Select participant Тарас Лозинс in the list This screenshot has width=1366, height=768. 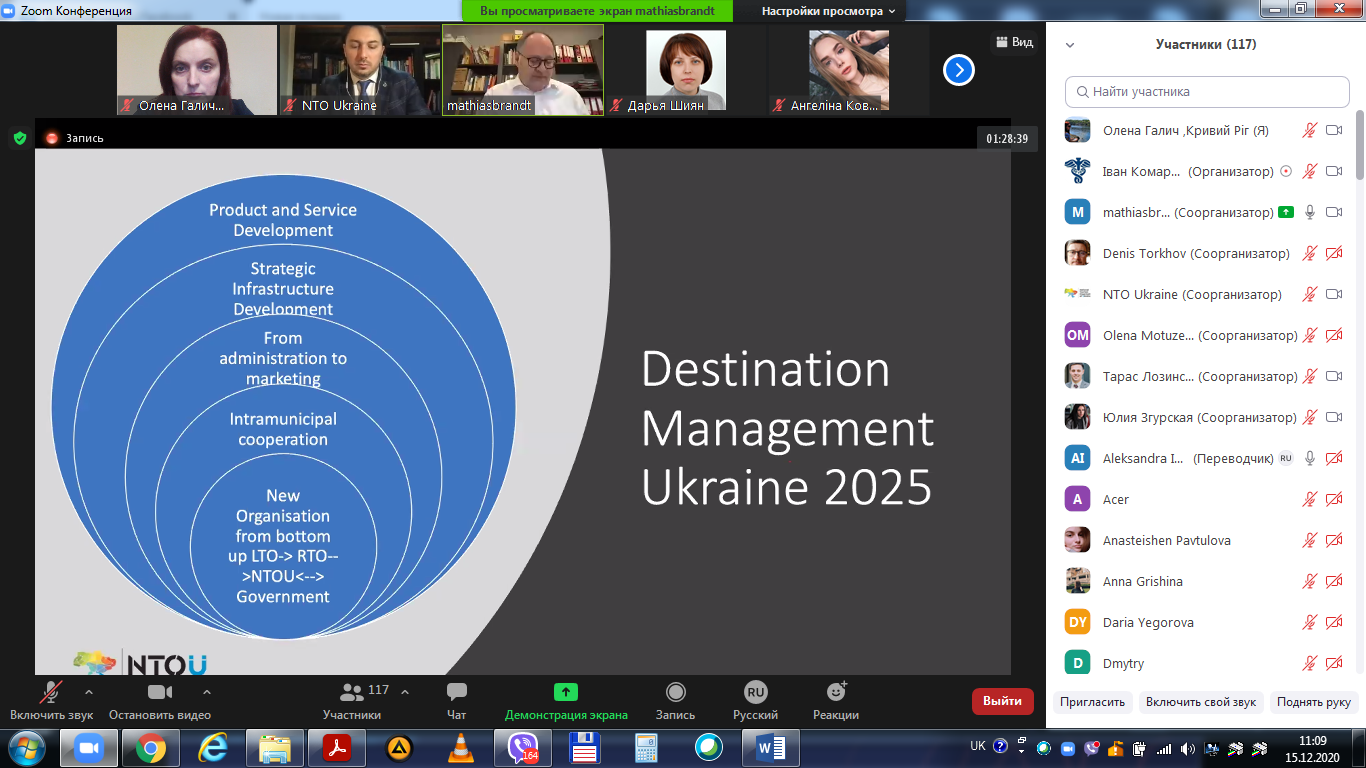point(1203,376)
